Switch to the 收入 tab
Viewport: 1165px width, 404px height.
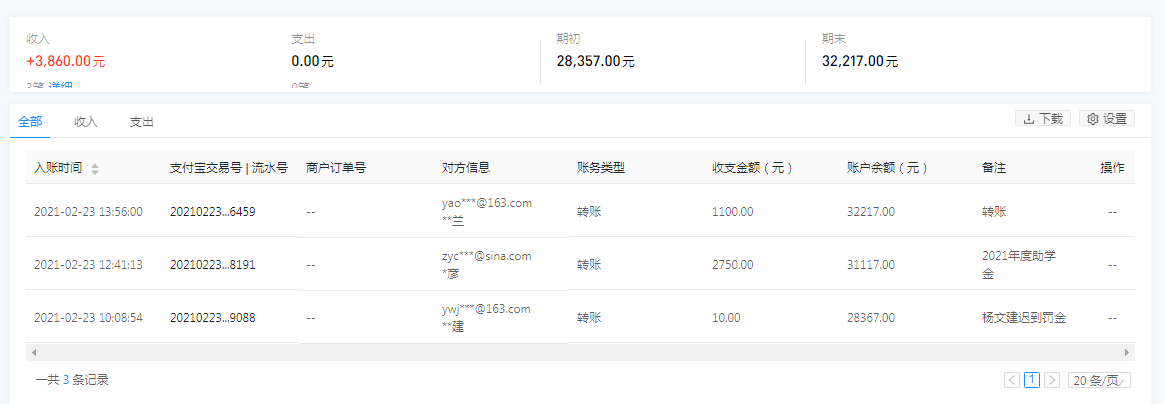click(x=86, y=122)
